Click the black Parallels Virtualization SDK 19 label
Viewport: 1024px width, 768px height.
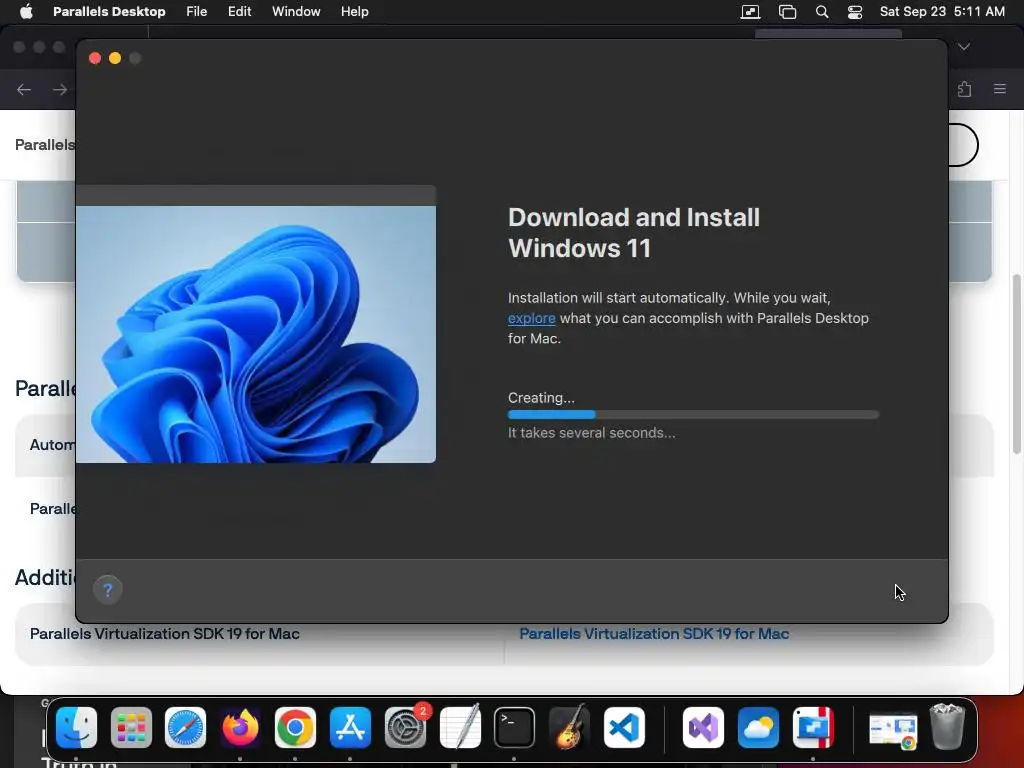[x=165, y=633]
